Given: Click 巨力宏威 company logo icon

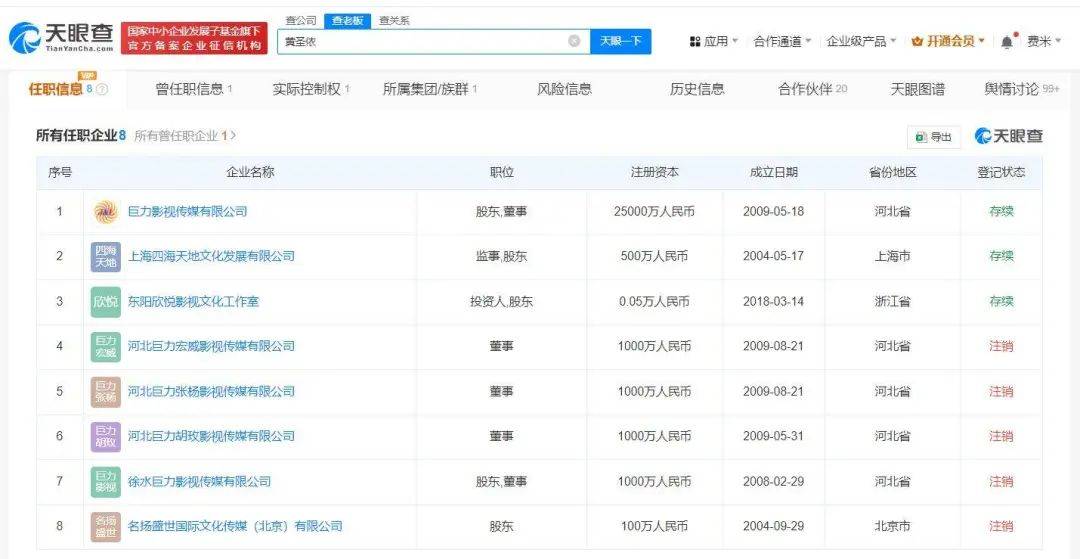Looking at the screenshot, I should pos(106,346).
